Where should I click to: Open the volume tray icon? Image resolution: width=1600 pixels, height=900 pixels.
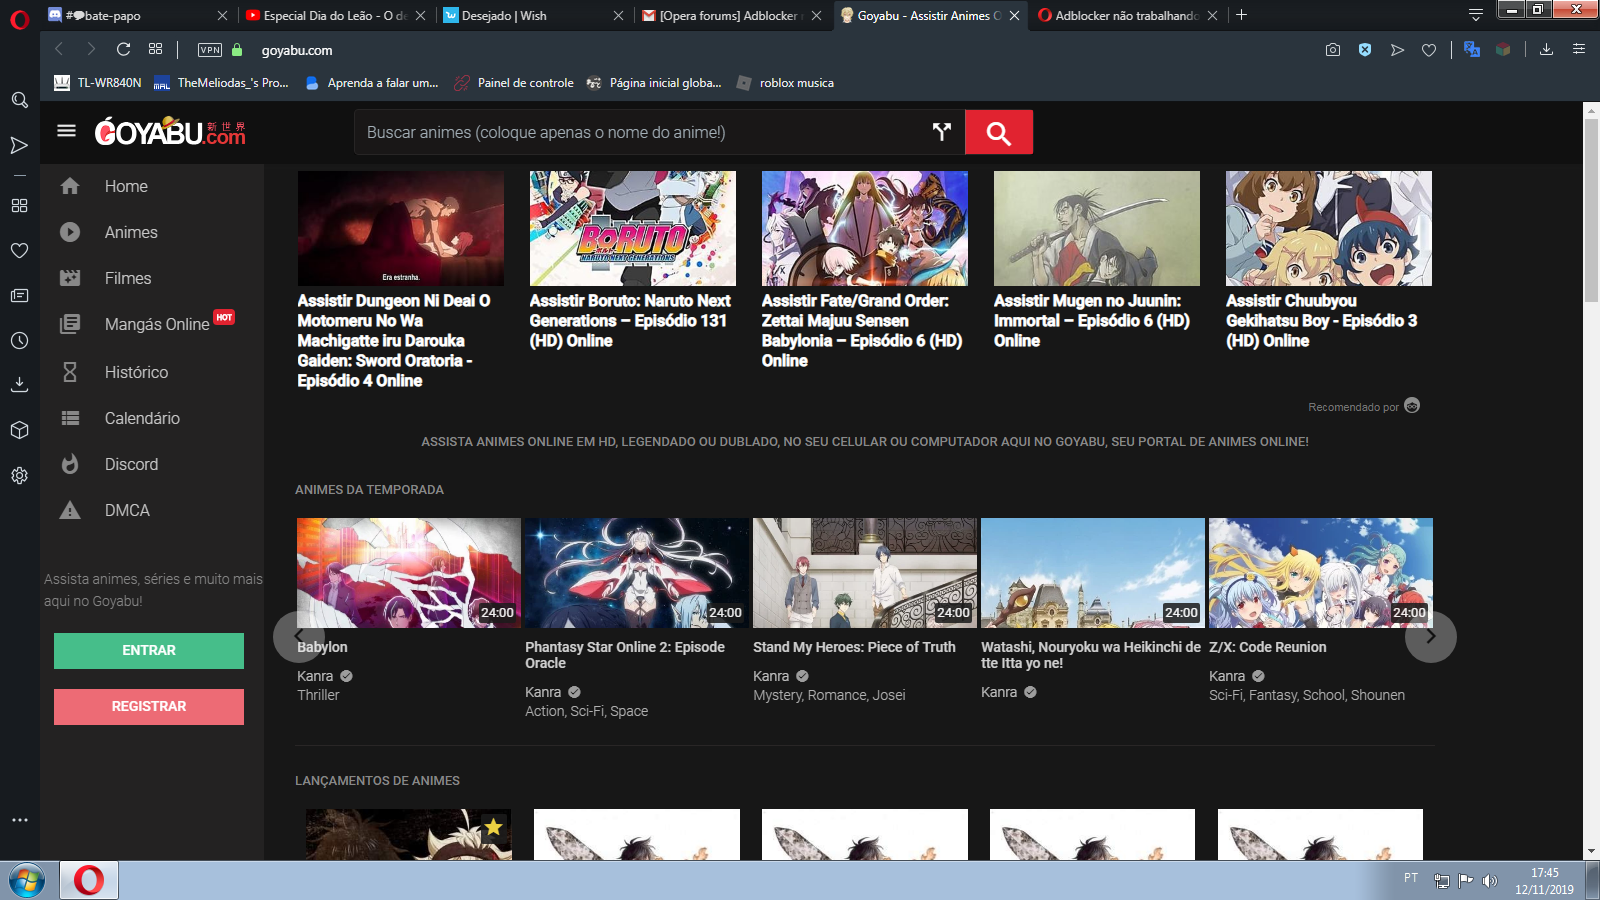(x=1490, y=881)
